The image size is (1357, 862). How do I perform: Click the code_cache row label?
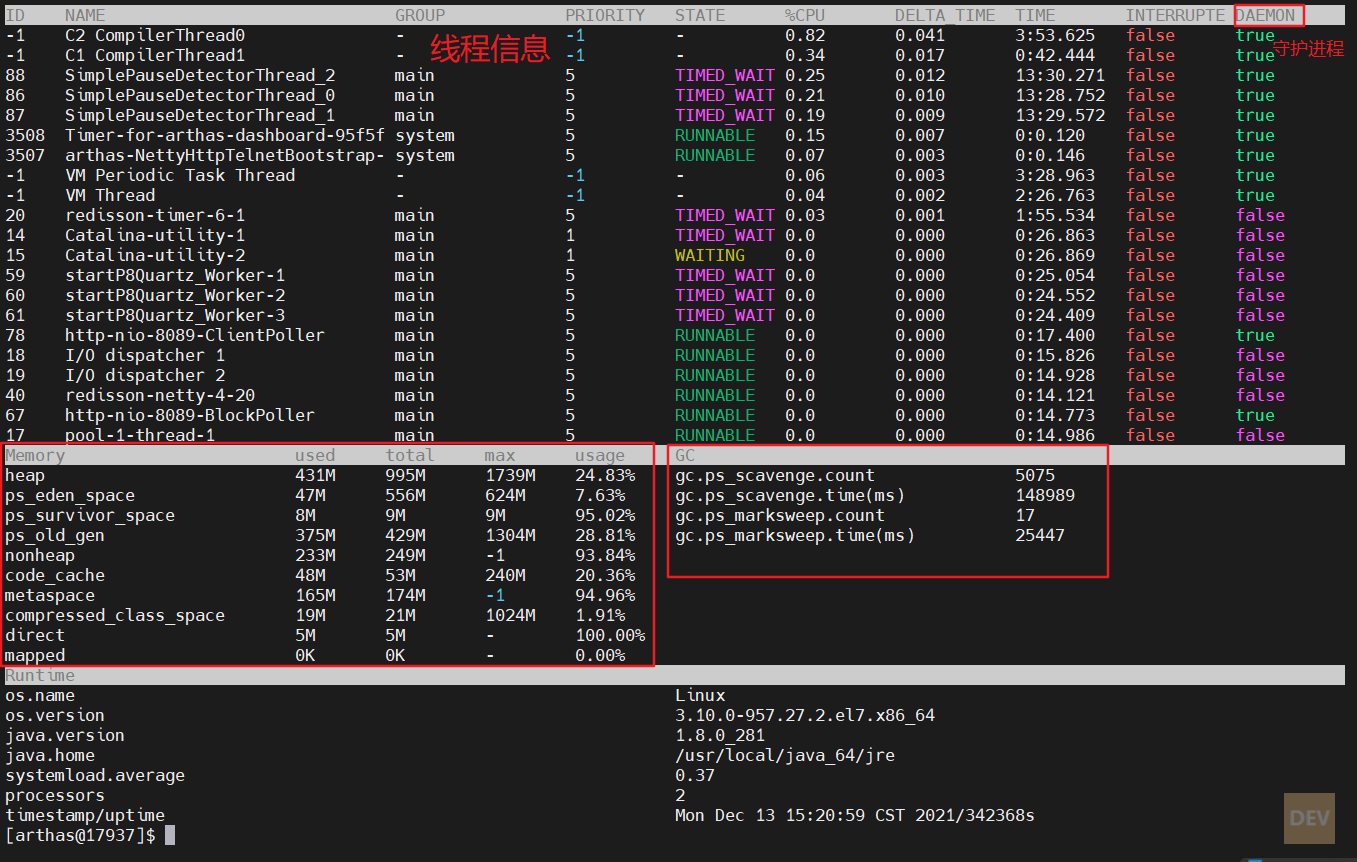point(55,575)
